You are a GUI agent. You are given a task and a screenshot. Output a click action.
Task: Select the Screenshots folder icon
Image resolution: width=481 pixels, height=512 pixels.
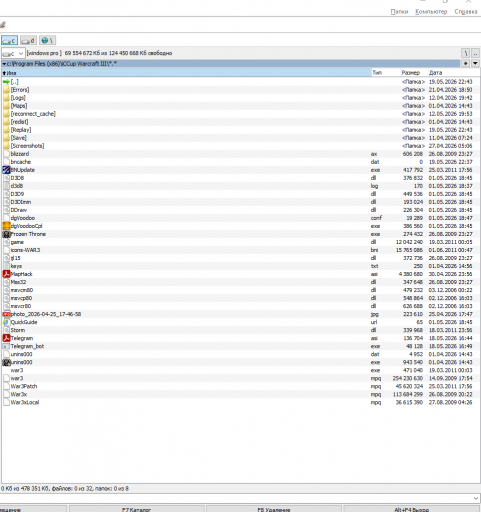pos(6,146)
